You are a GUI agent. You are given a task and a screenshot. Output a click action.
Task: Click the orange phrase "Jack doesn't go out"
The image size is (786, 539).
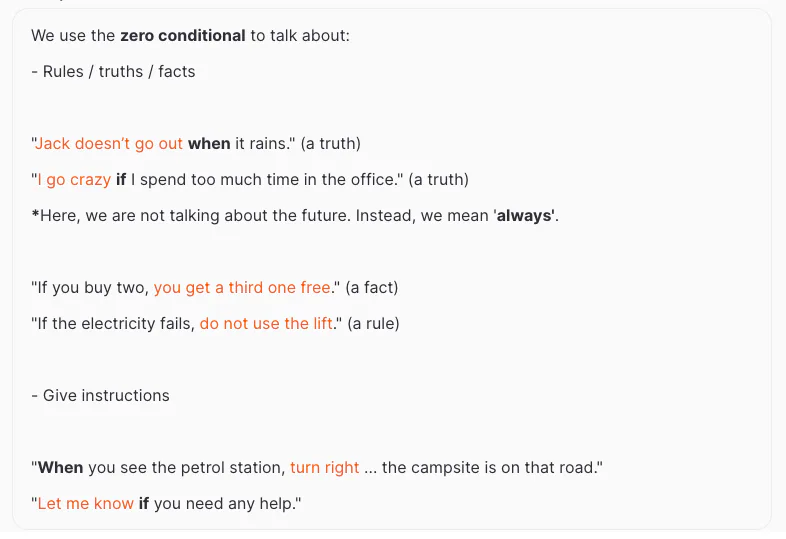point(109,144)
